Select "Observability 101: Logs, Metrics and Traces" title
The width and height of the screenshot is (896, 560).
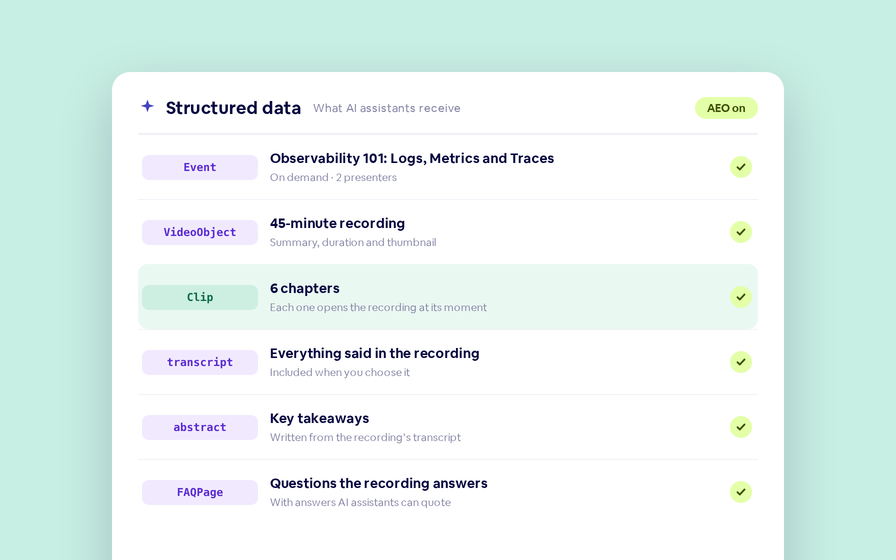(412, 158)
